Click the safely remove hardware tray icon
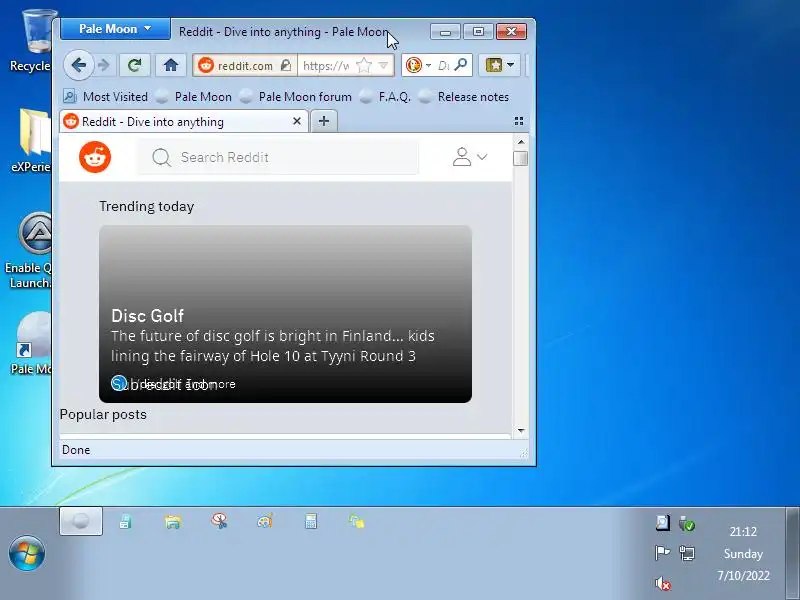 tap(687, 523)
